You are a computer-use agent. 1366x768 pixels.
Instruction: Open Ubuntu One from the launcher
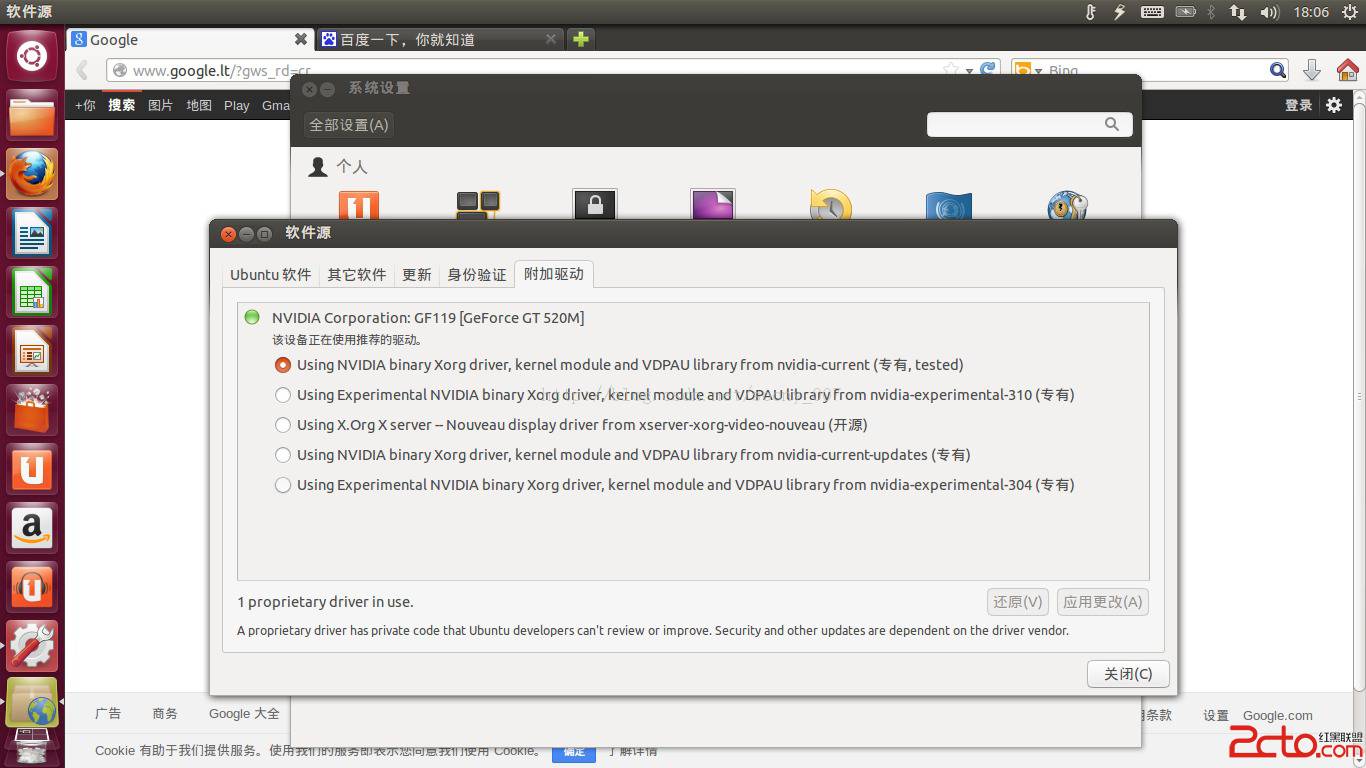pyautogui.click(x=32, y=470)
